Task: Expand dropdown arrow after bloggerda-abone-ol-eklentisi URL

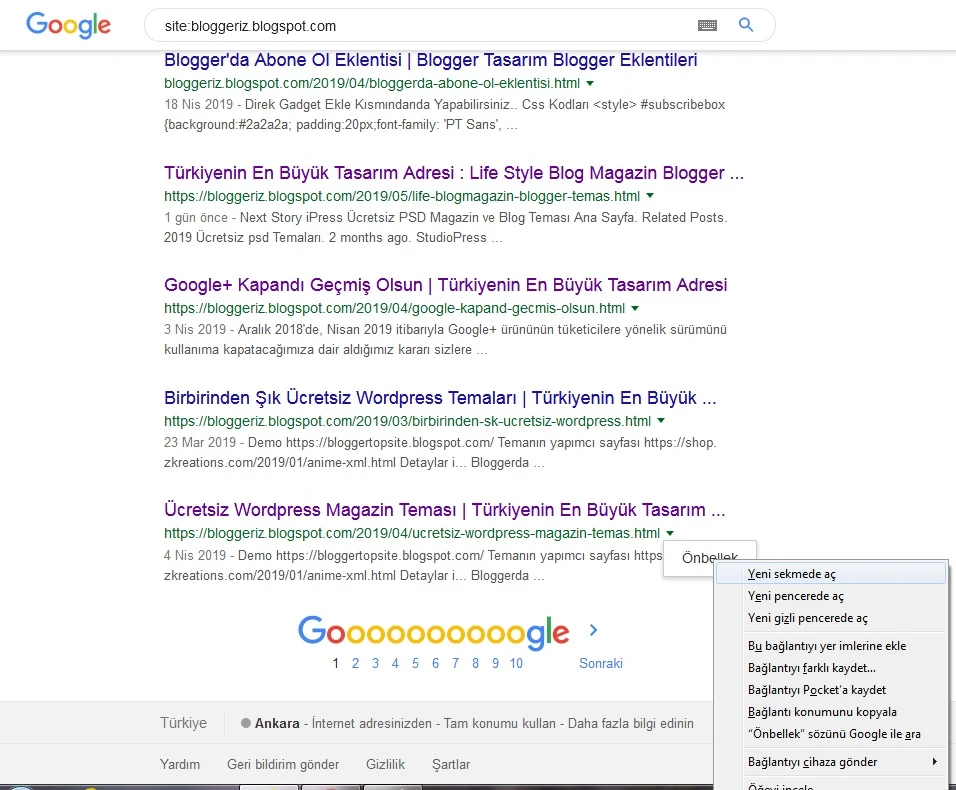Action: coord(590,84)
